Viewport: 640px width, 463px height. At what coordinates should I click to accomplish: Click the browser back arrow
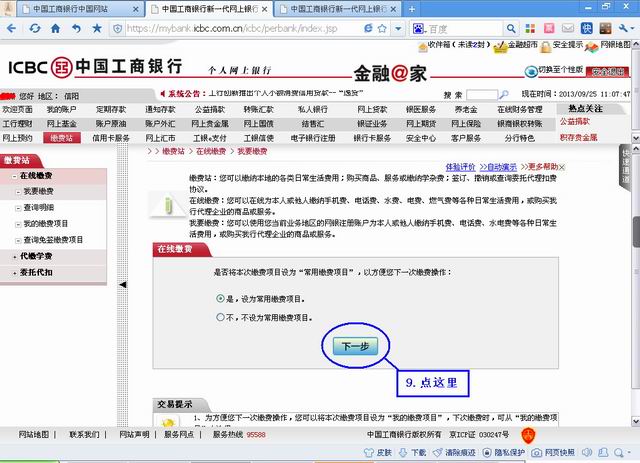pyautogui.click(x=11, y=28)
